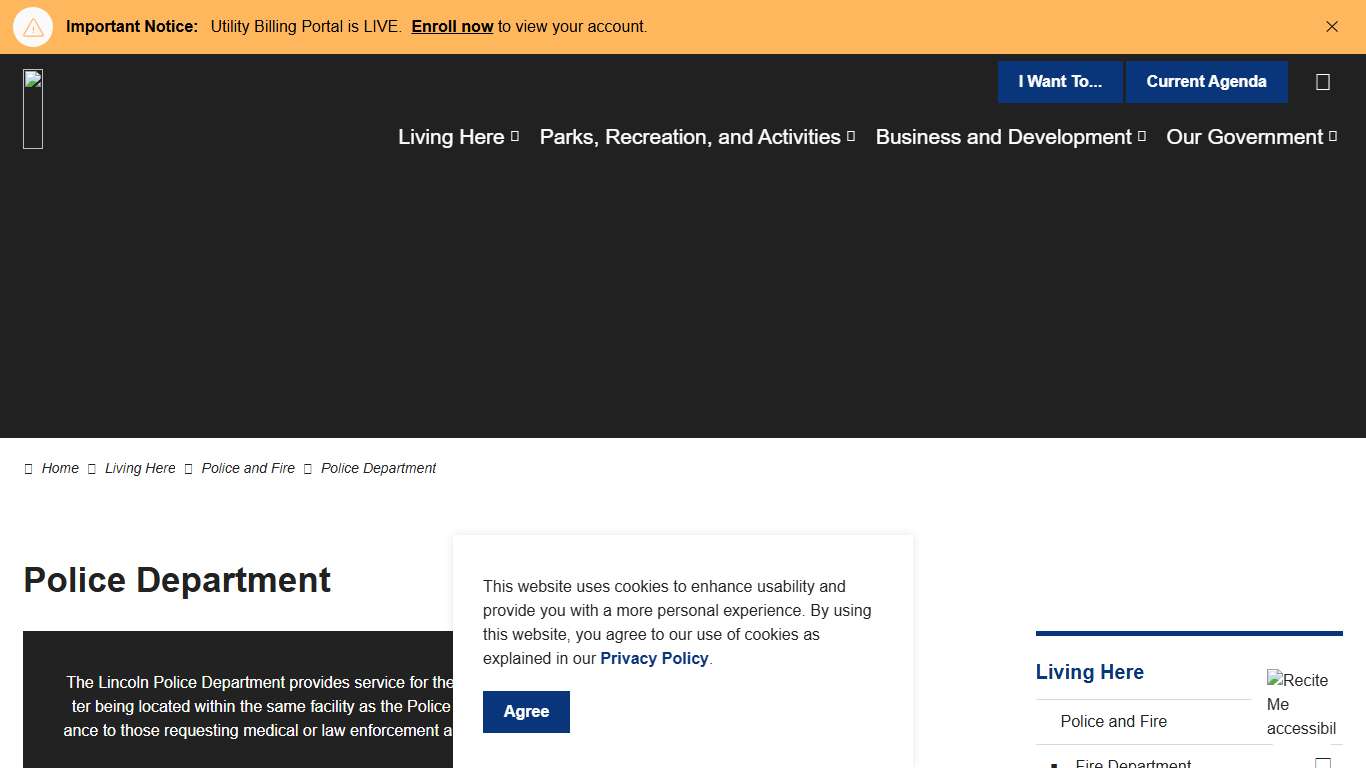Click the I Want To... button
The height and width of the screenshot is (768, 1366).
1059,82
